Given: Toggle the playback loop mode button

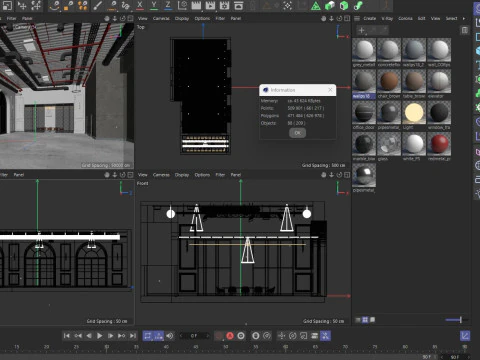Looking at the screenshot, I should point(148,336).
